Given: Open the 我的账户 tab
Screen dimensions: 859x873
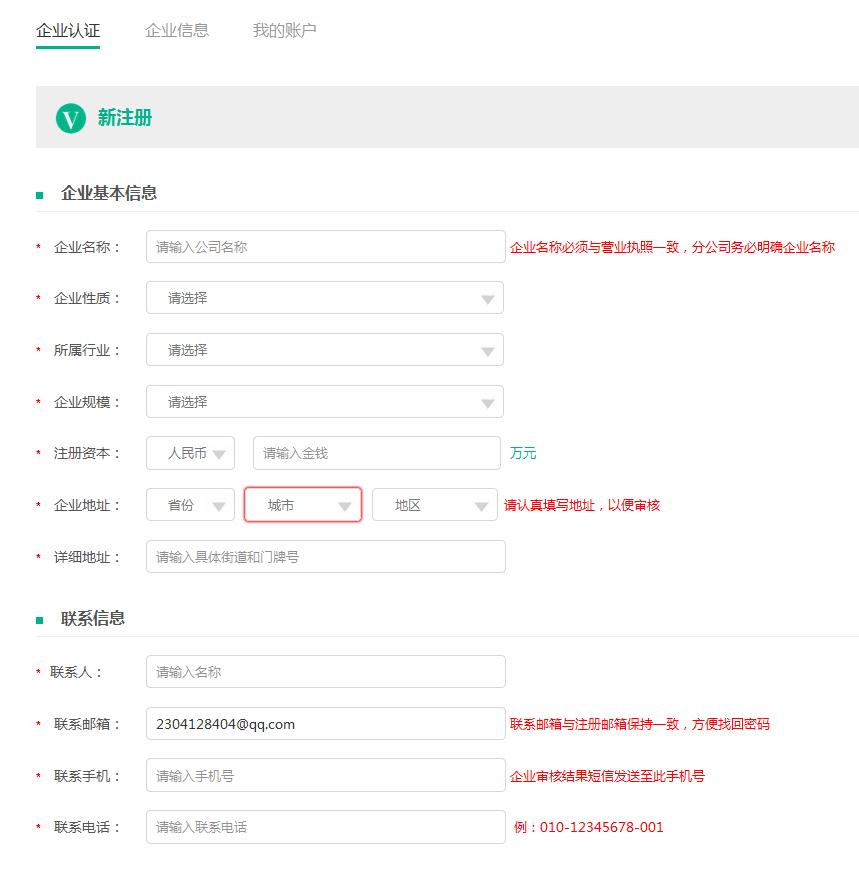Looking at the screenshot, I should 284,30.
